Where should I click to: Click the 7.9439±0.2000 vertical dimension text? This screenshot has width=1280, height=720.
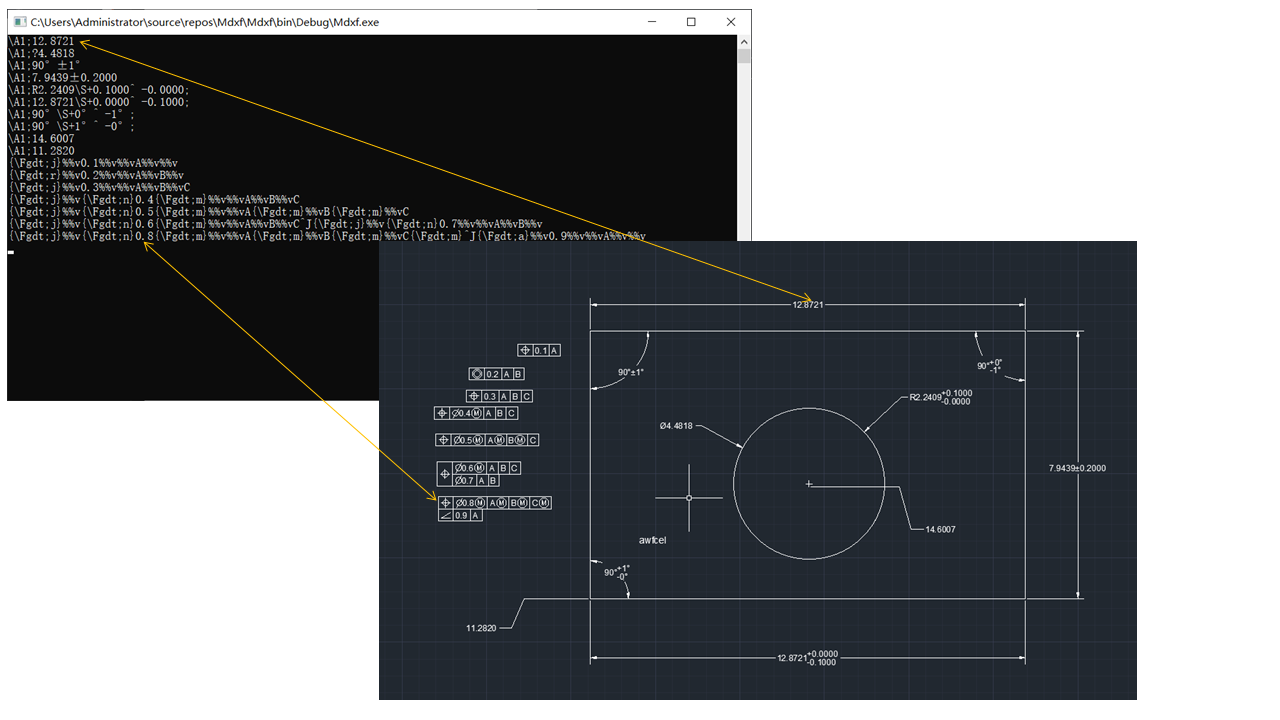[1077, 468]
